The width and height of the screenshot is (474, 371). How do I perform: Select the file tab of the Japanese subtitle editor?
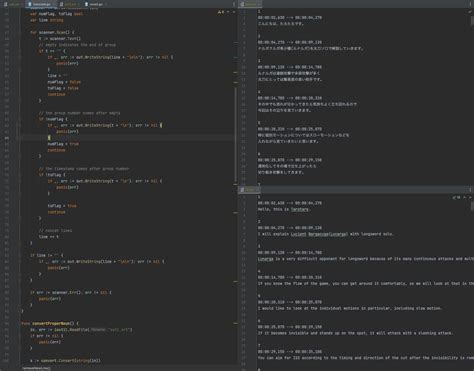pyautogui.click(x=250, y=4)
